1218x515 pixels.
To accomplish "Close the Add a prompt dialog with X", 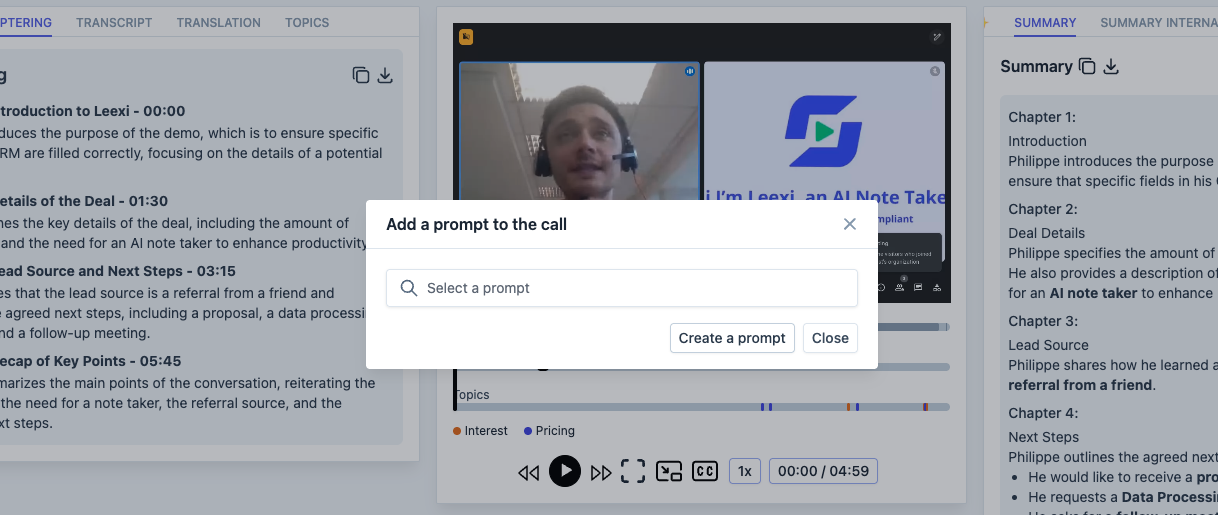I will pyautogui.click(x=850, y=224).
